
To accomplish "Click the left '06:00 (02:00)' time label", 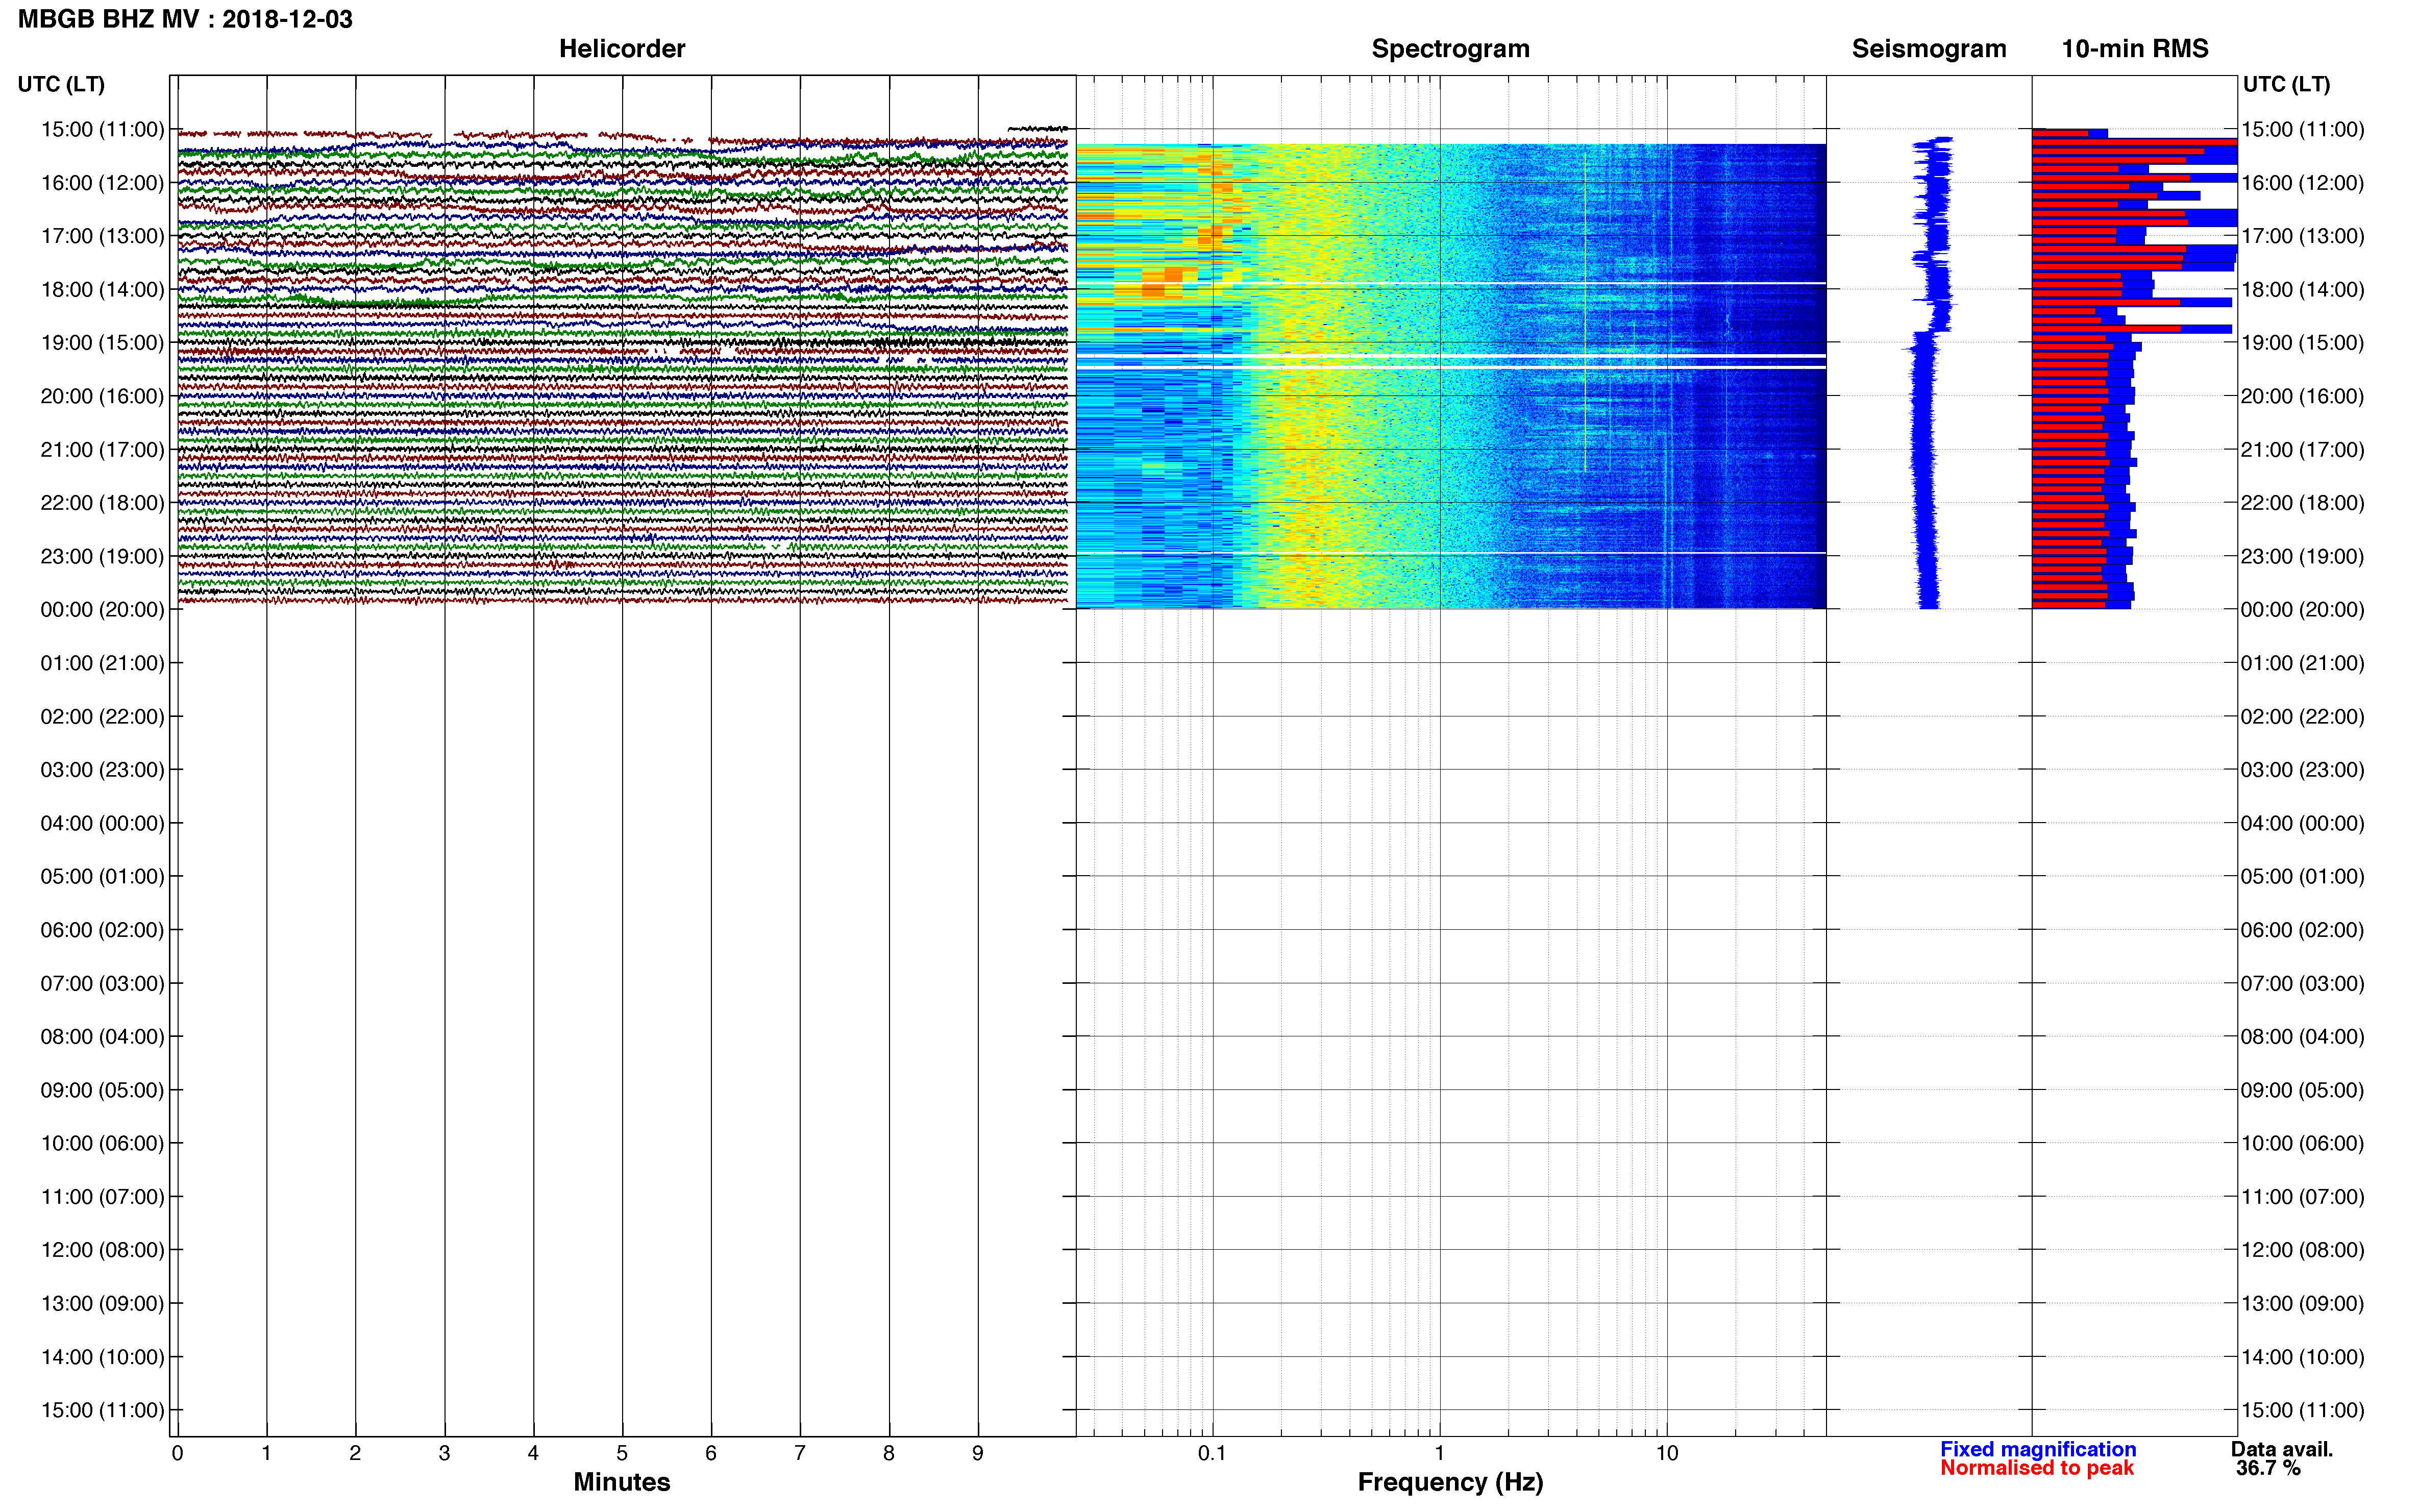I will 102,929.
